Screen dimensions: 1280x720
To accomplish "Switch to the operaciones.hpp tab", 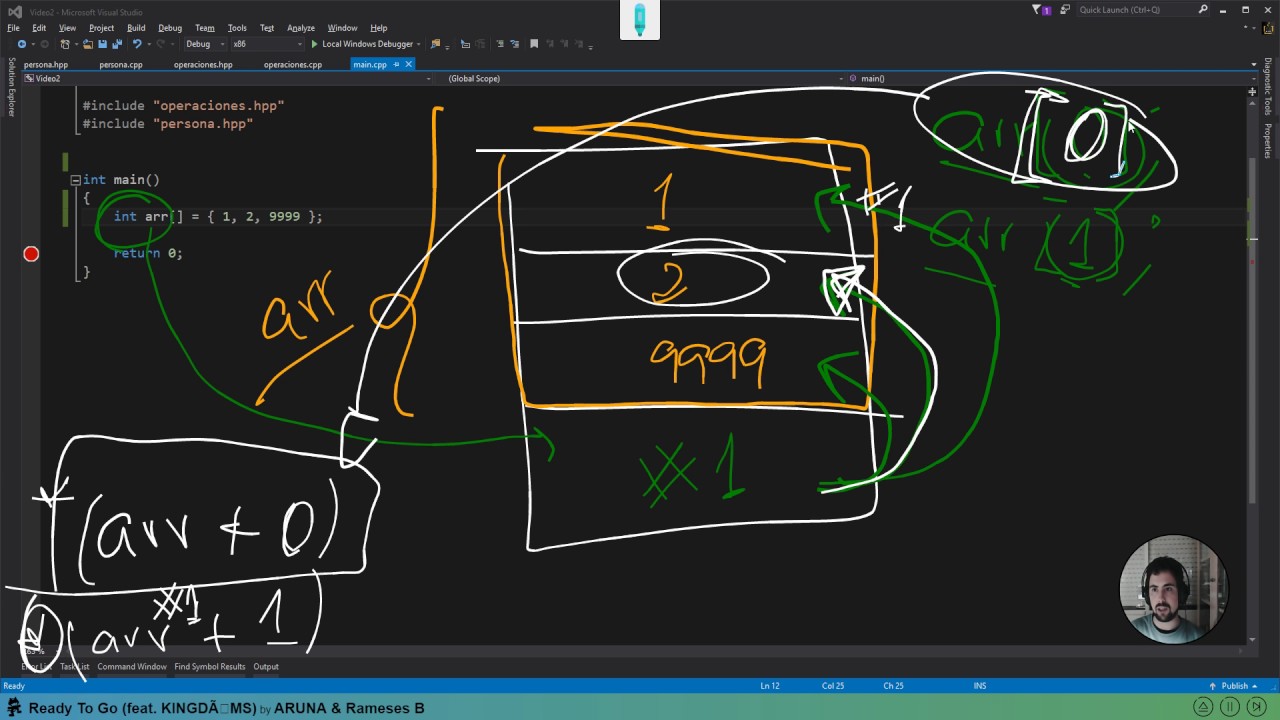I will (x=203, y=64).
